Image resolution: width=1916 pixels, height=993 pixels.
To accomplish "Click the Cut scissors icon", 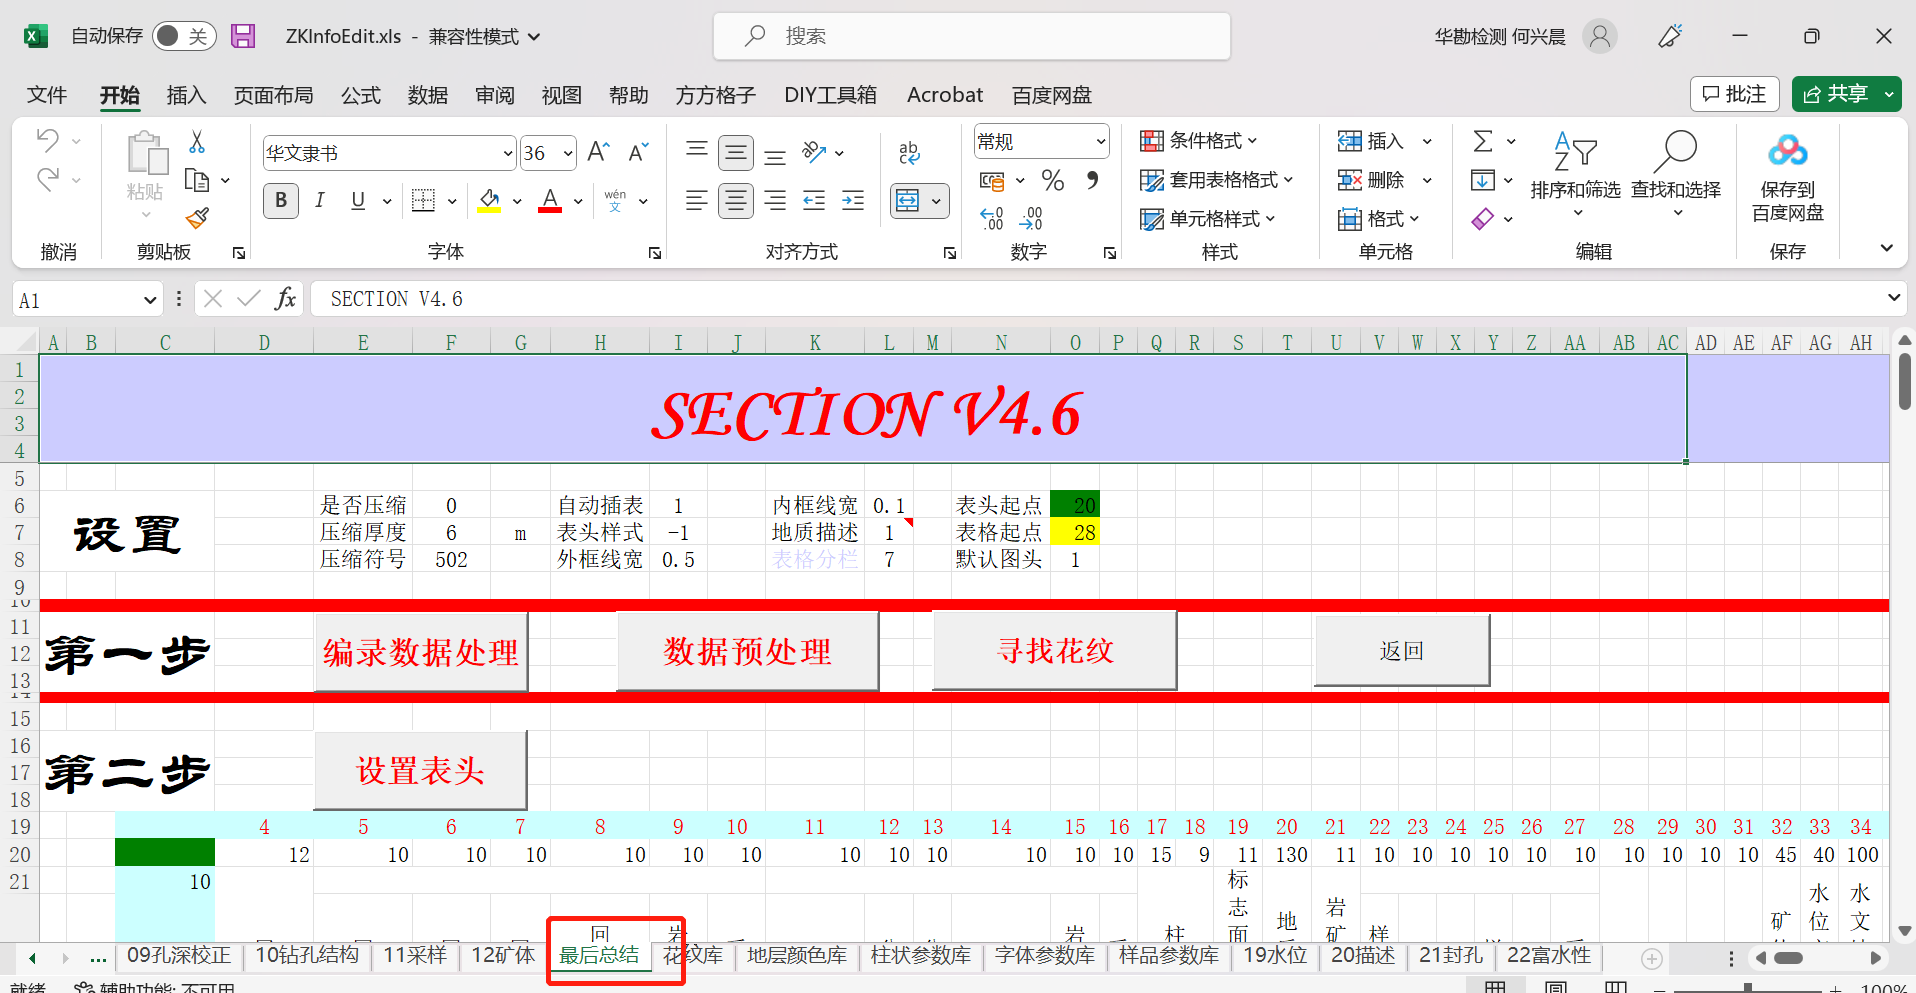I will click(197, 142).
